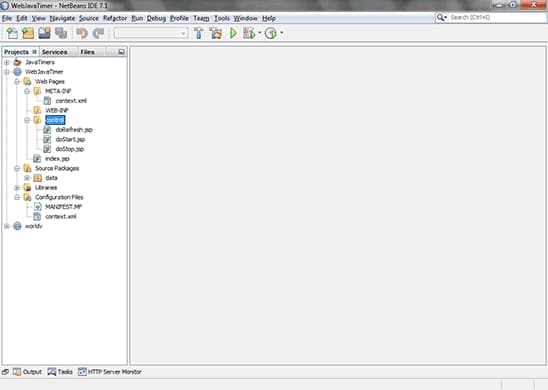Select doStop.jsp file

click(x=70, y=149)
